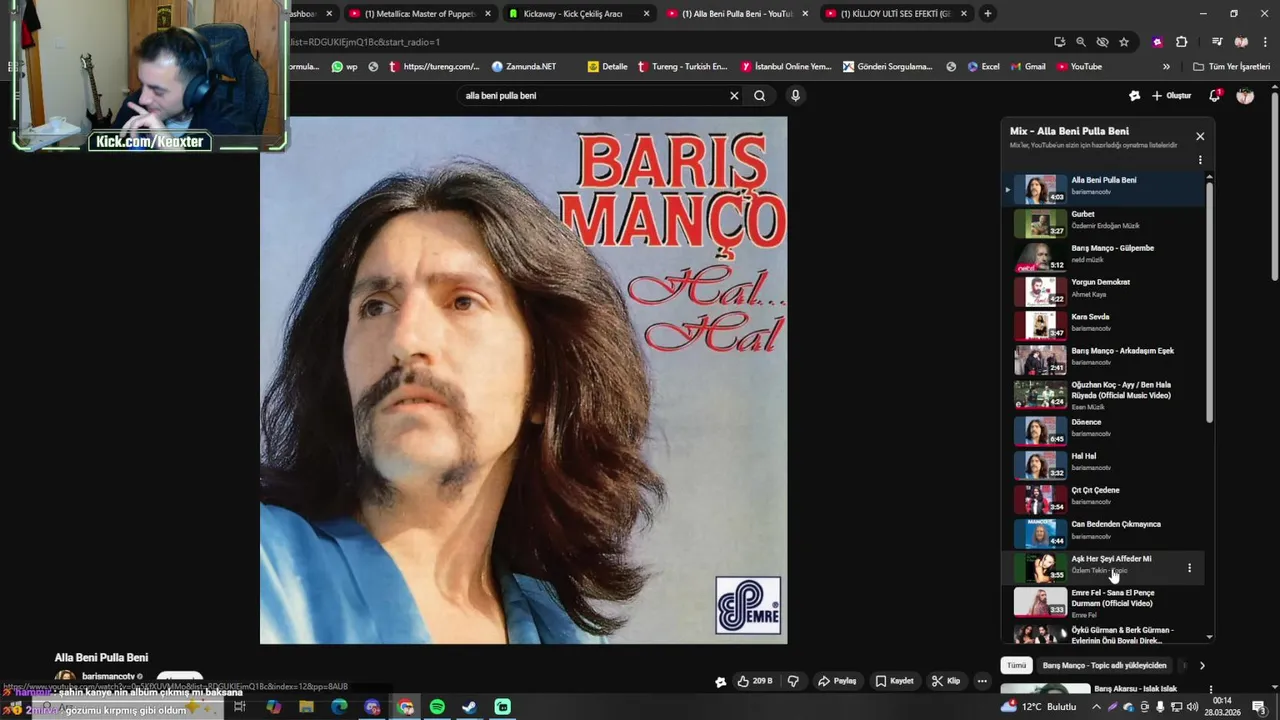
Task: Close the Mix playlist panel
Action: tap(1200, 136)
